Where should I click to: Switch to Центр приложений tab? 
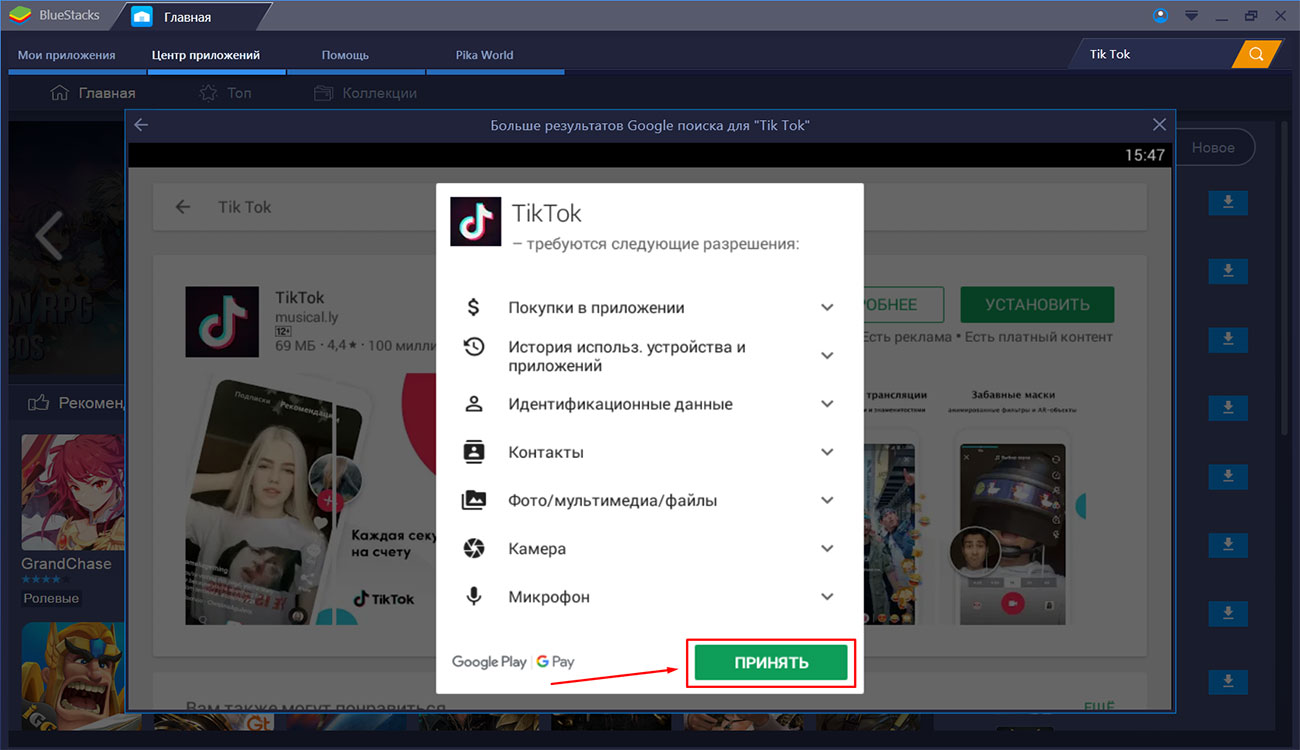(x=206, y=55)
